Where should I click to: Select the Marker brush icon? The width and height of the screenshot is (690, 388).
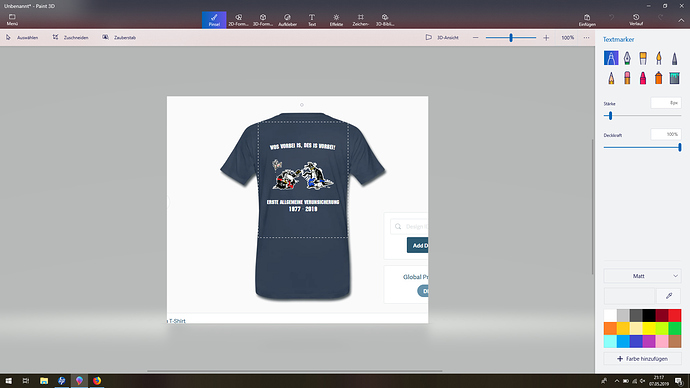coord(611,58)
